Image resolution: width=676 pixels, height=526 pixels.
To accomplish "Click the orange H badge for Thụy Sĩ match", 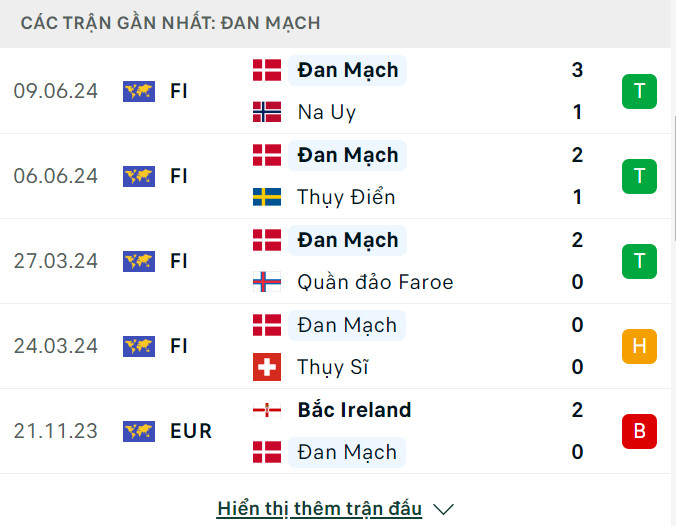I will tap(639, 346).
